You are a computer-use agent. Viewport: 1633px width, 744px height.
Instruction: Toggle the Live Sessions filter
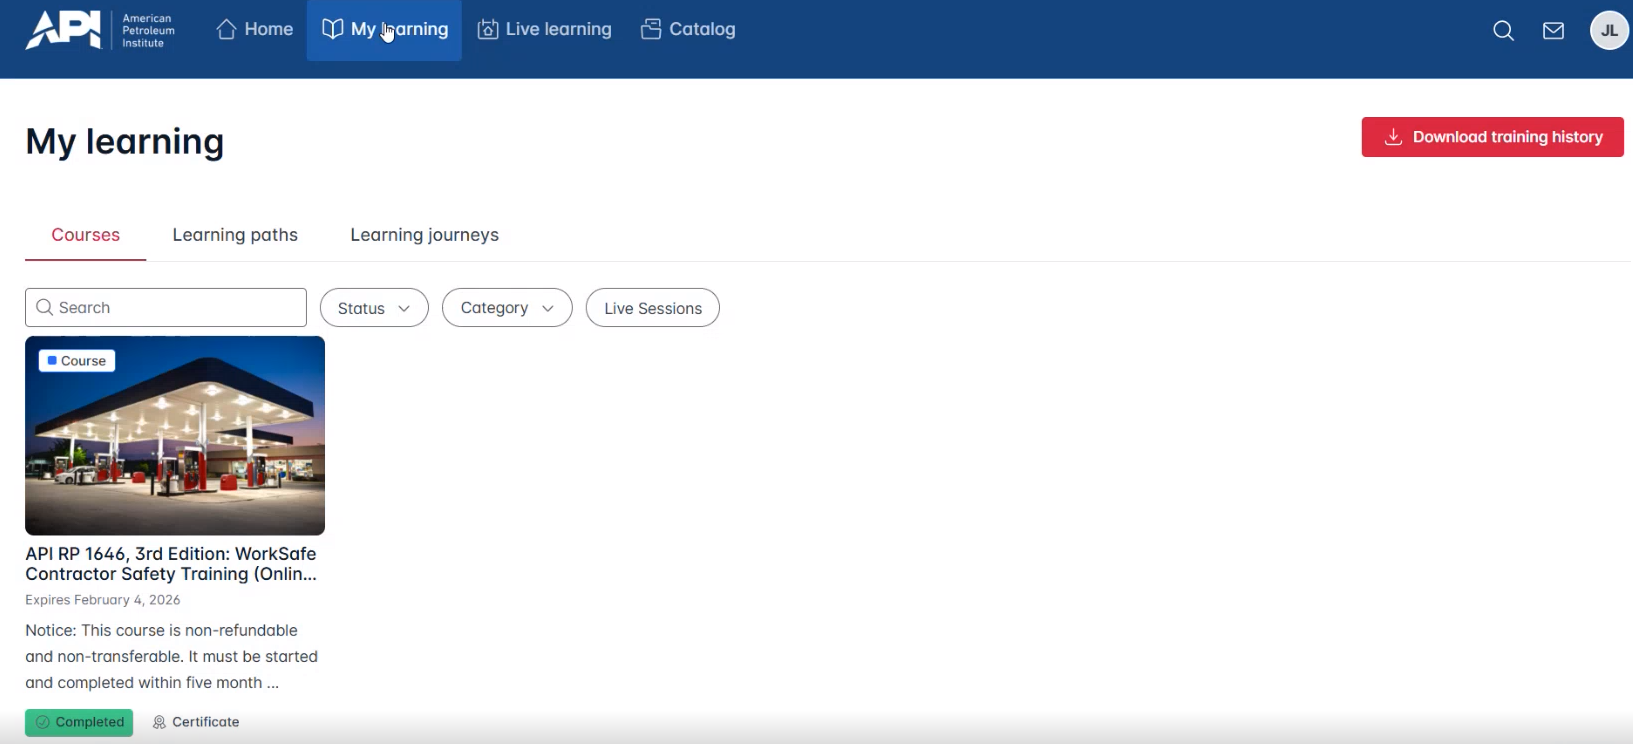point(653,308)
